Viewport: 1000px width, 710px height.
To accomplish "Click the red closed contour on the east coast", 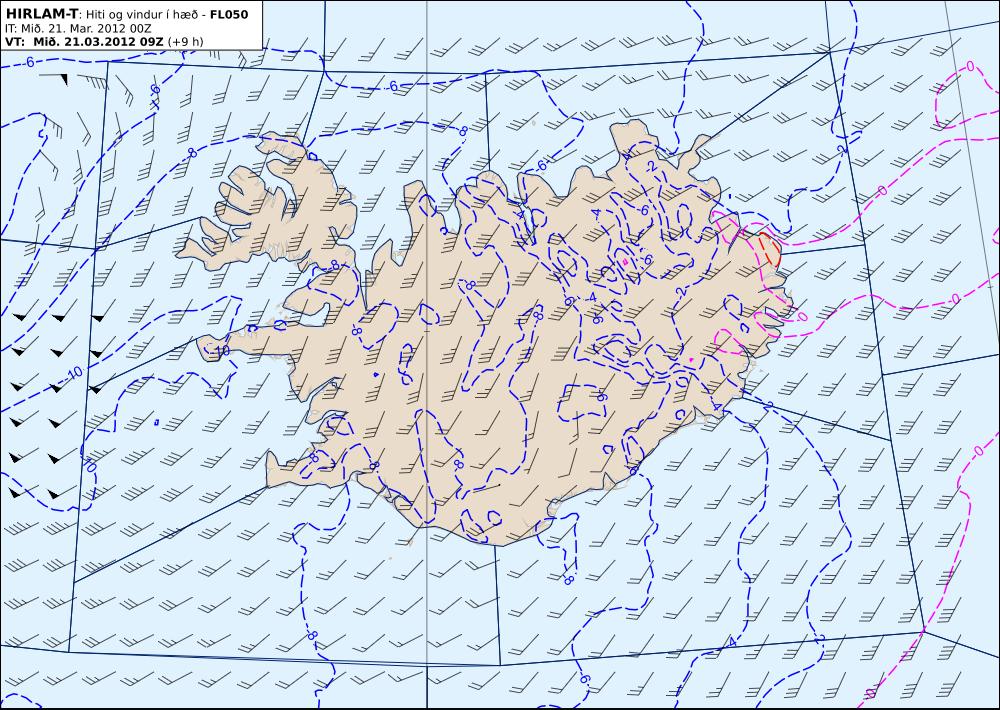I will (x=770, y=249).
